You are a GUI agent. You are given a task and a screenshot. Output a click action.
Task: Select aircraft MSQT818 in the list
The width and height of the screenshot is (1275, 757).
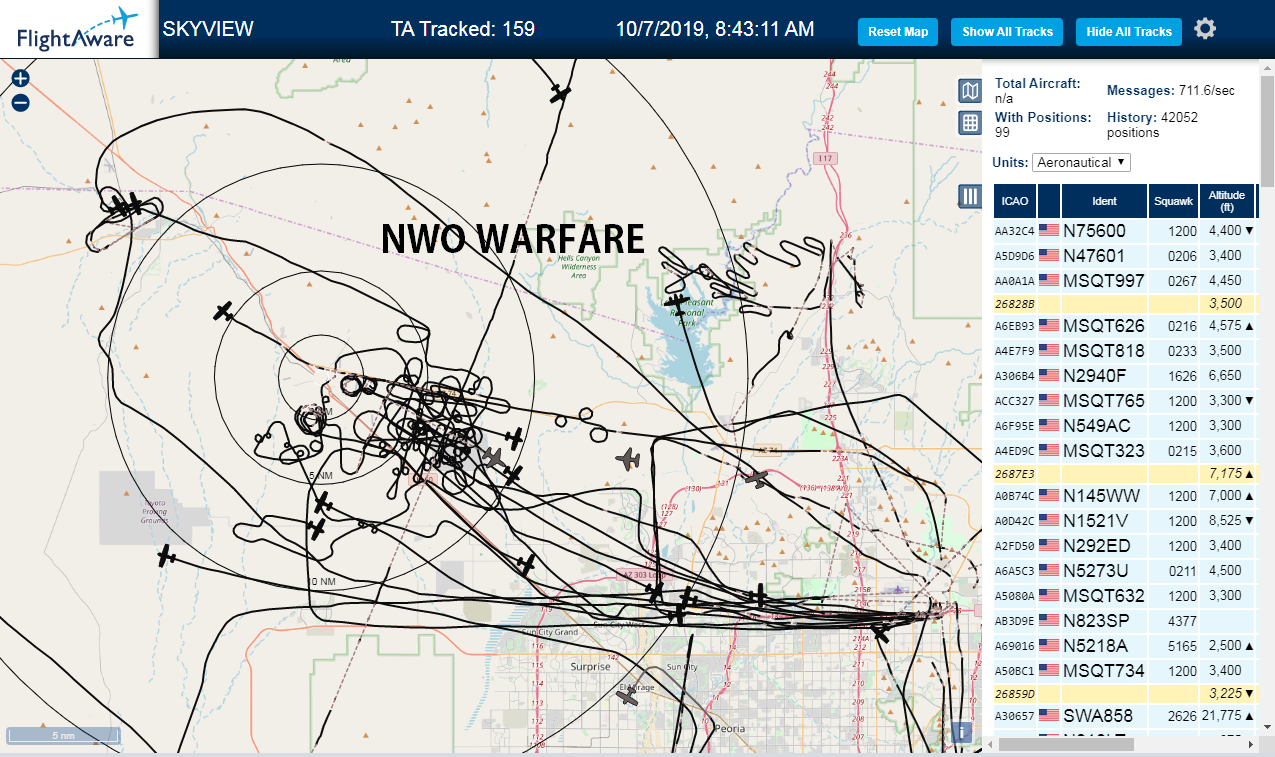coord(1125,350)
